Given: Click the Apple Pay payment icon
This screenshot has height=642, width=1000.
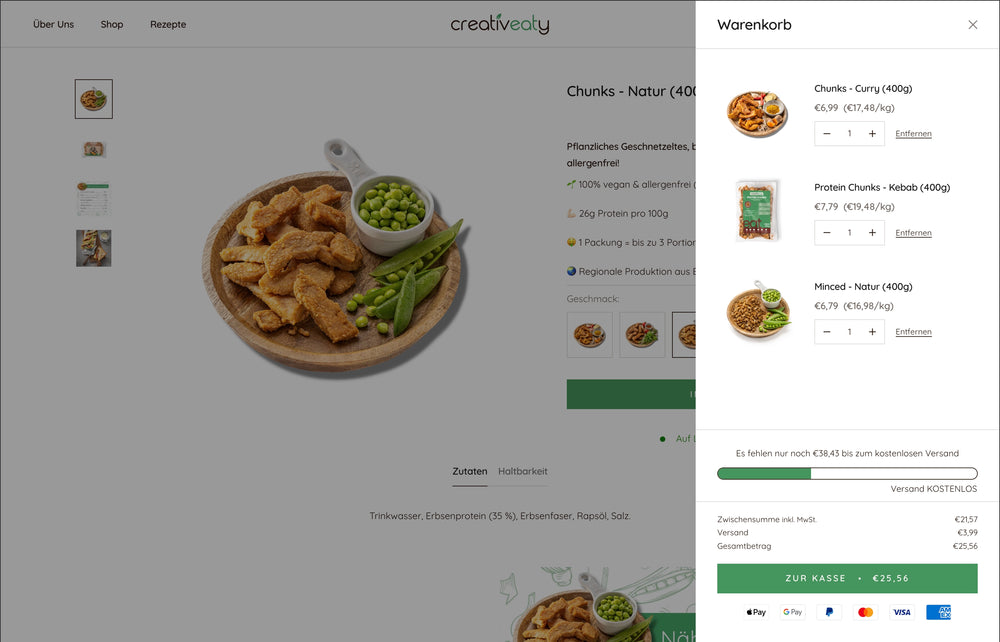Looking at the screenshot, I should [x=755, y=612].
